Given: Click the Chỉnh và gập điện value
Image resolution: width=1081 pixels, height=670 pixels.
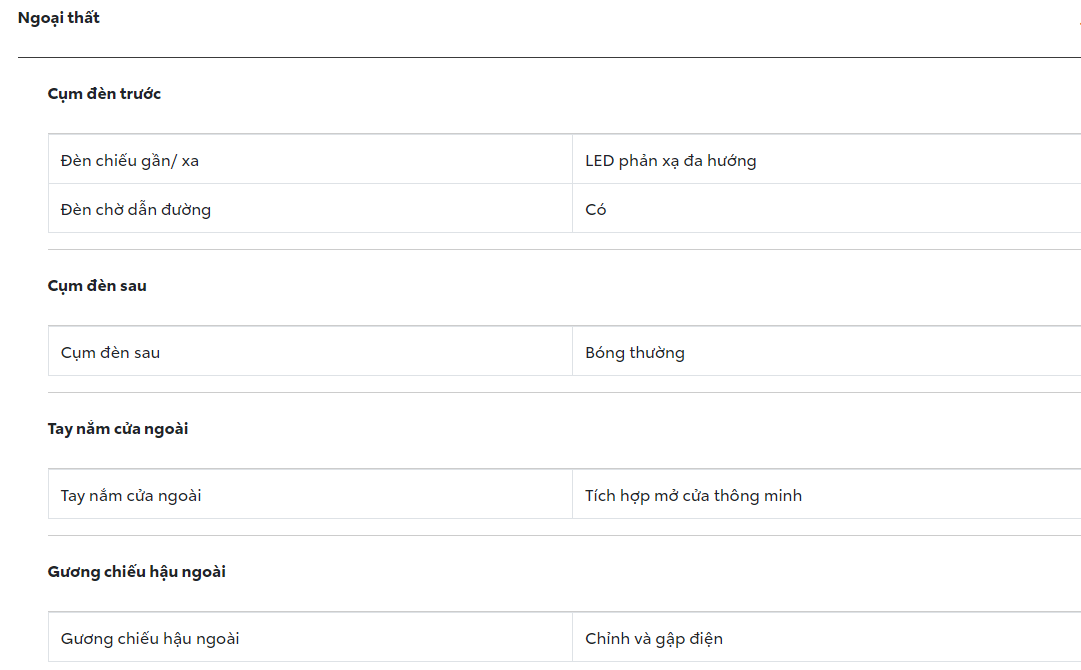Looking at the screenshot, I should pyautogui.click(x=654, y=638).
